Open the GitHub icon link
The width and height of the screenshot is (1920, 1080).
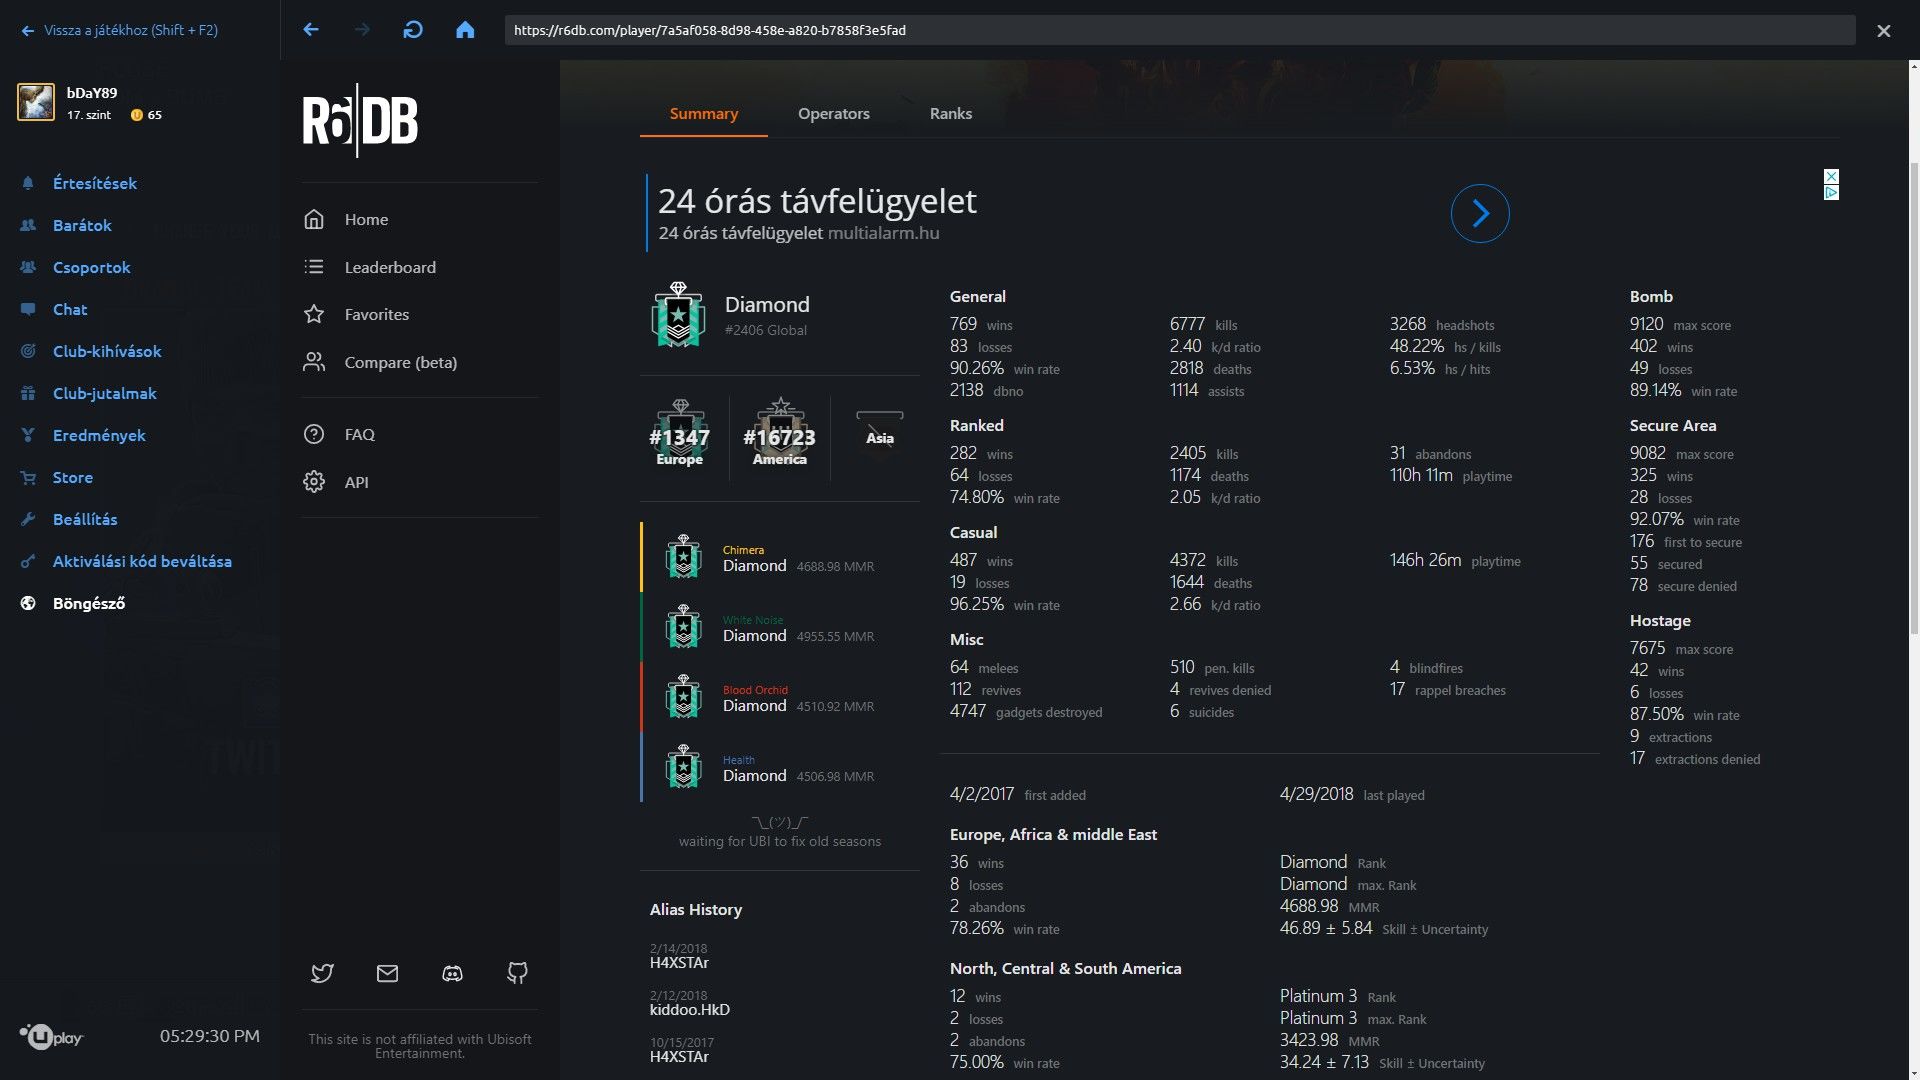(517, 973)
